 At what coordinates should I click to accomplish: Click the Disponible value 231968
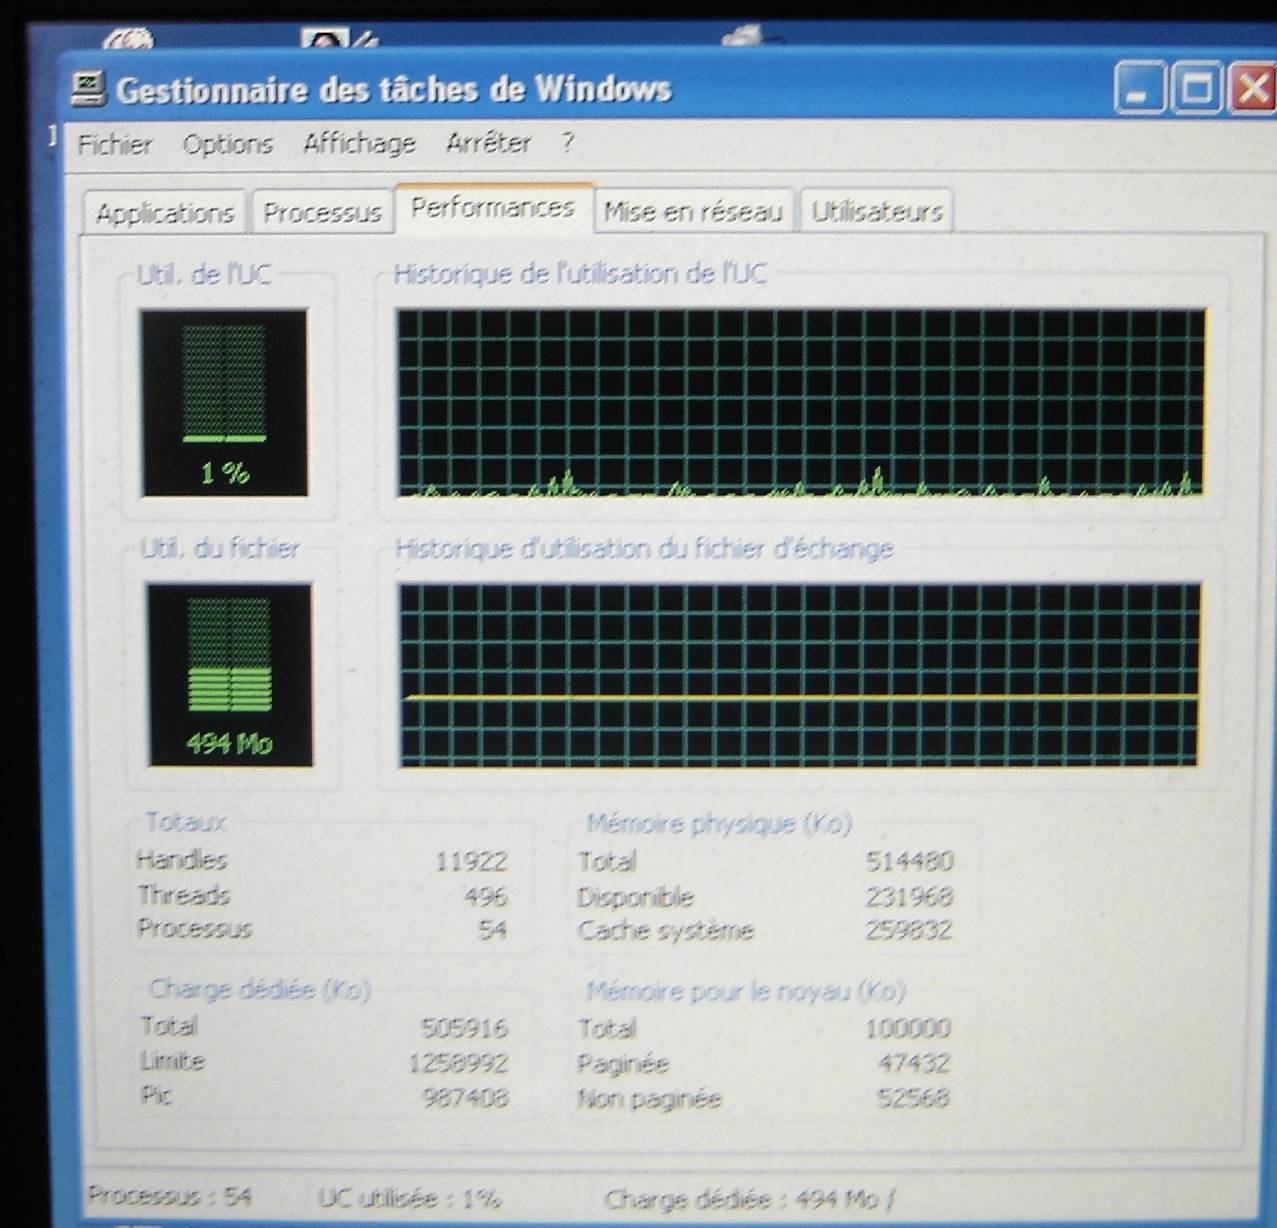(909, 896)
